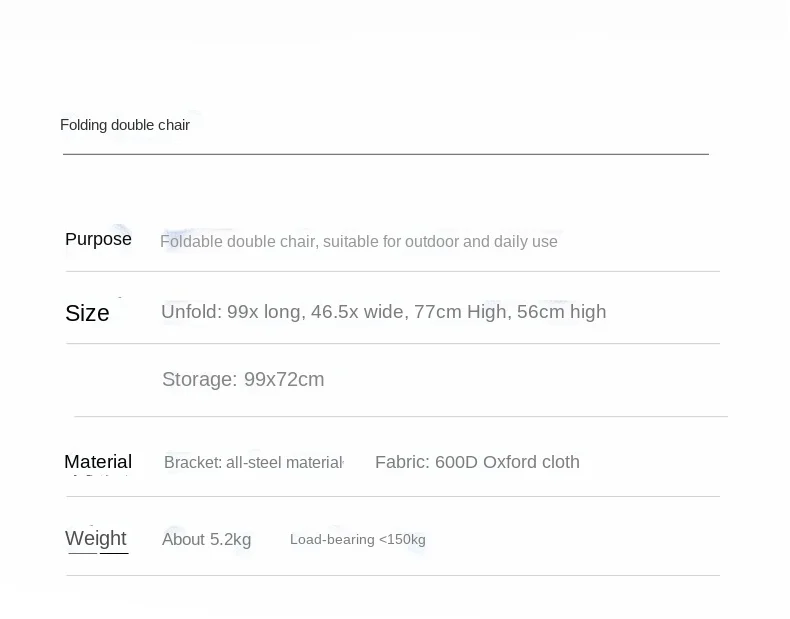Click the foldable double chair purpose description
The image size is (790, 619).
(359, 242)
